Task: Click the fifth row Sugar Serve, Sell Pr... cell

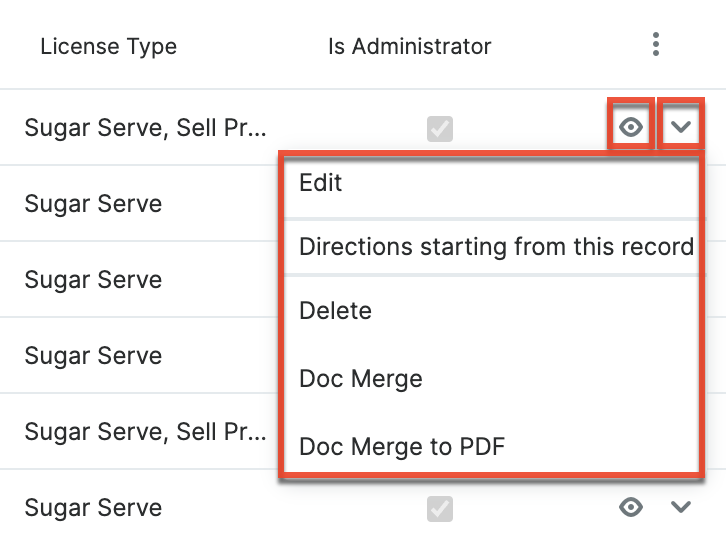Action: 146,432
